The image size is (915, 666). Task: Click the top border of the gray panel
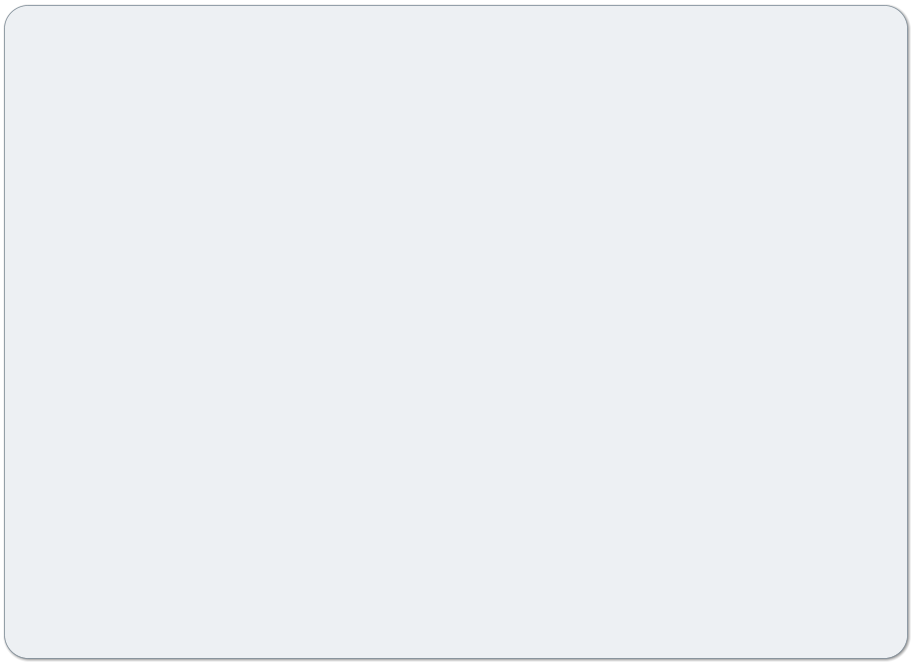tap(456, 6)
